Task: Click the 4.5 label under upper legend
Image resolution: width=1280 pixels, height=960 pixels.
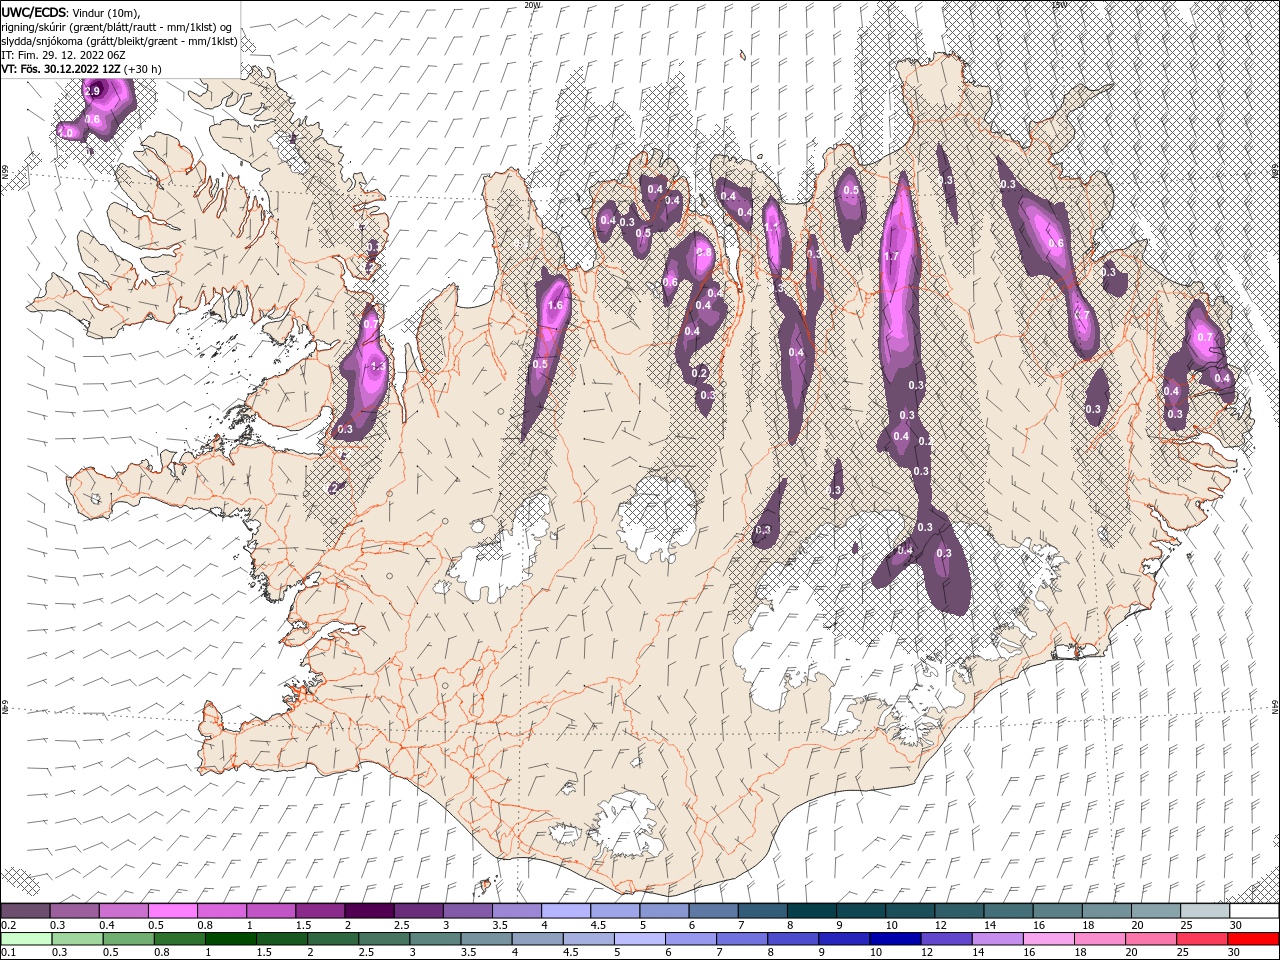Action: [x=598, y=925]
